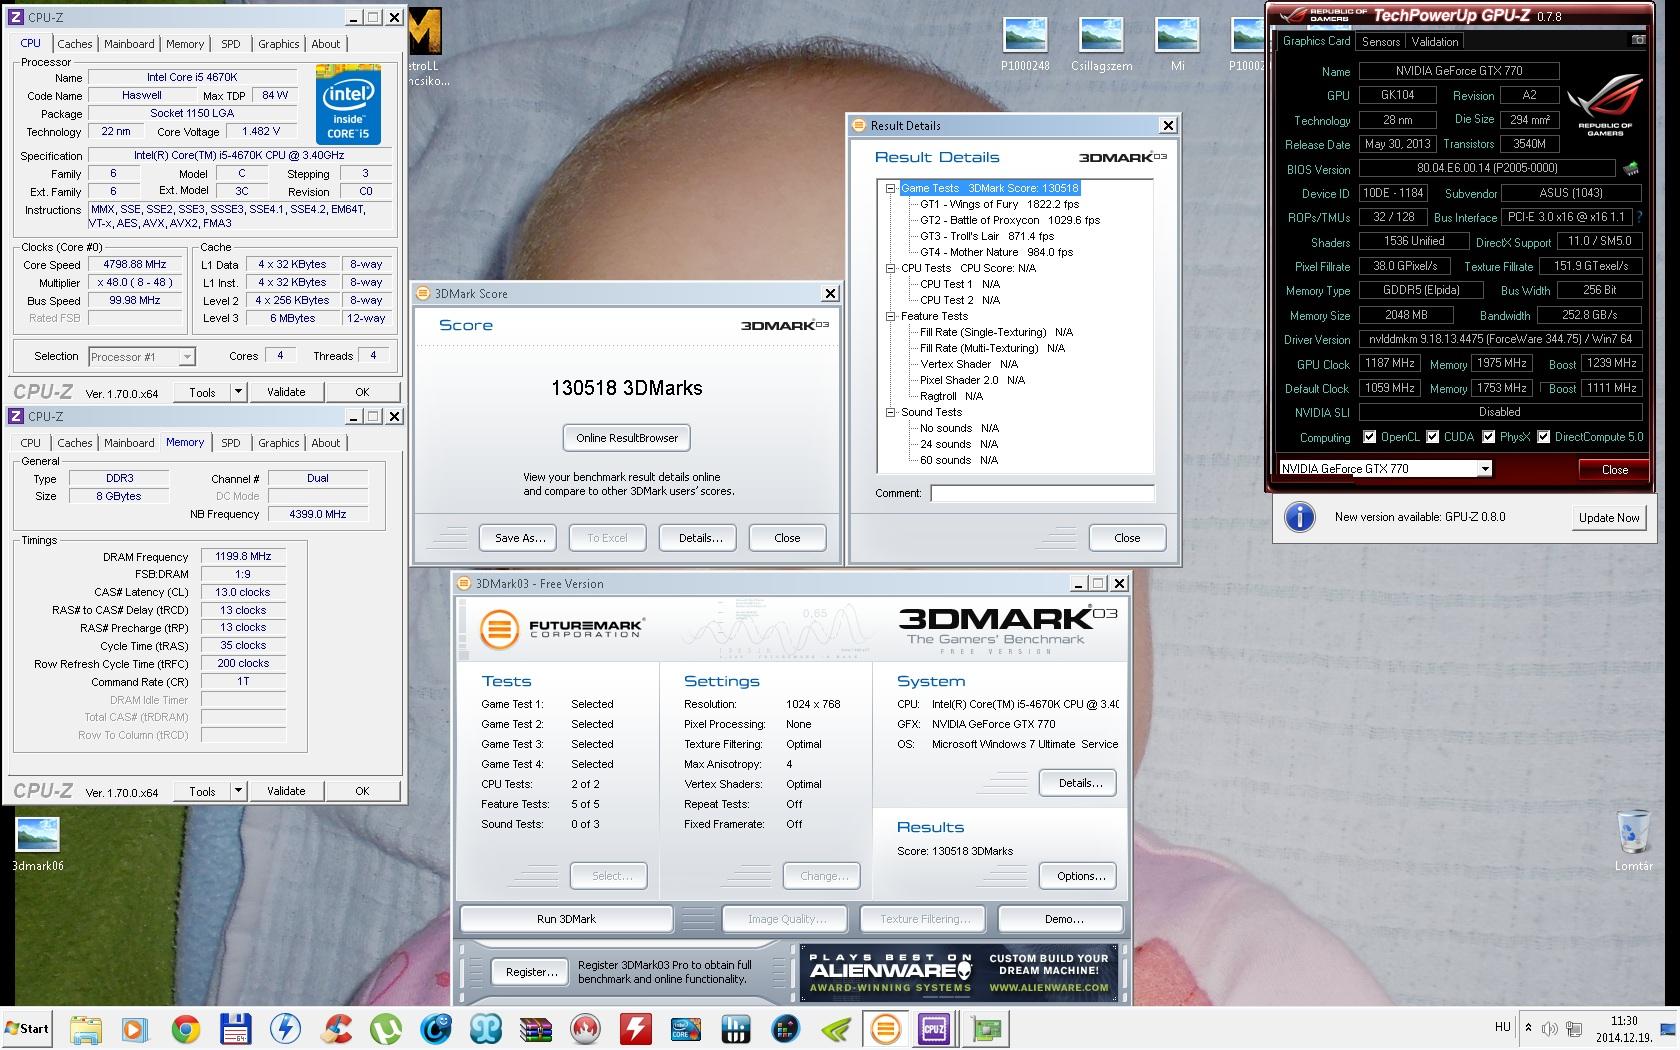Switch to Caches tab in upper CPU-Z window

pyautogui.click(x=75, y=44)
